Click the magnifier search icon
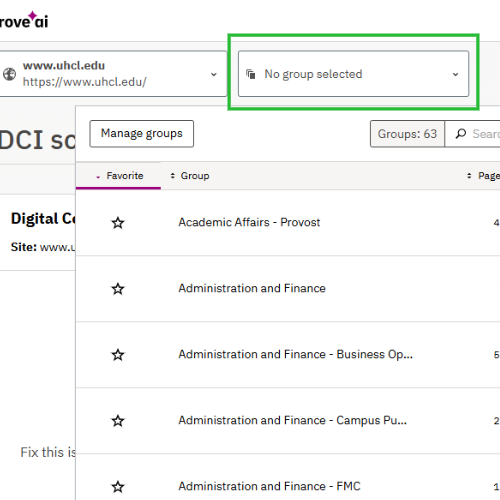500x500 pixels. click(461, 134)
